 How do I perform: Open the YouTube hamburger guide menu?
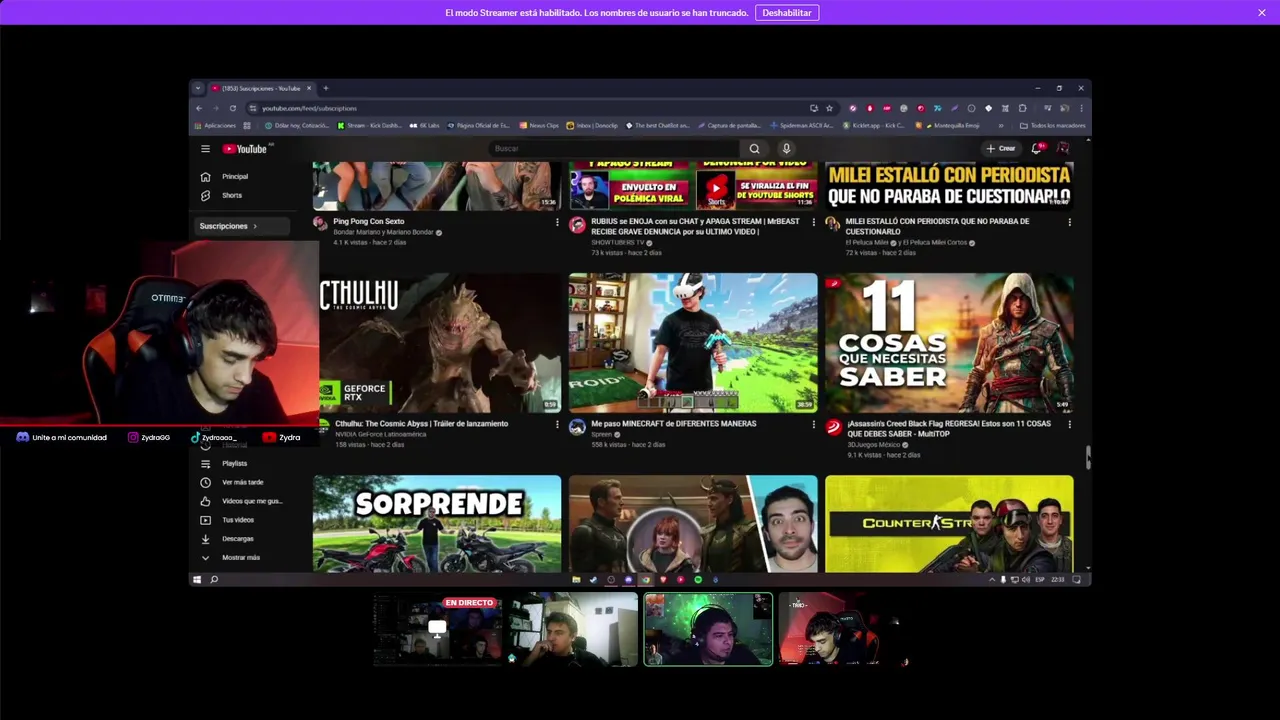[x=205, y=149]
